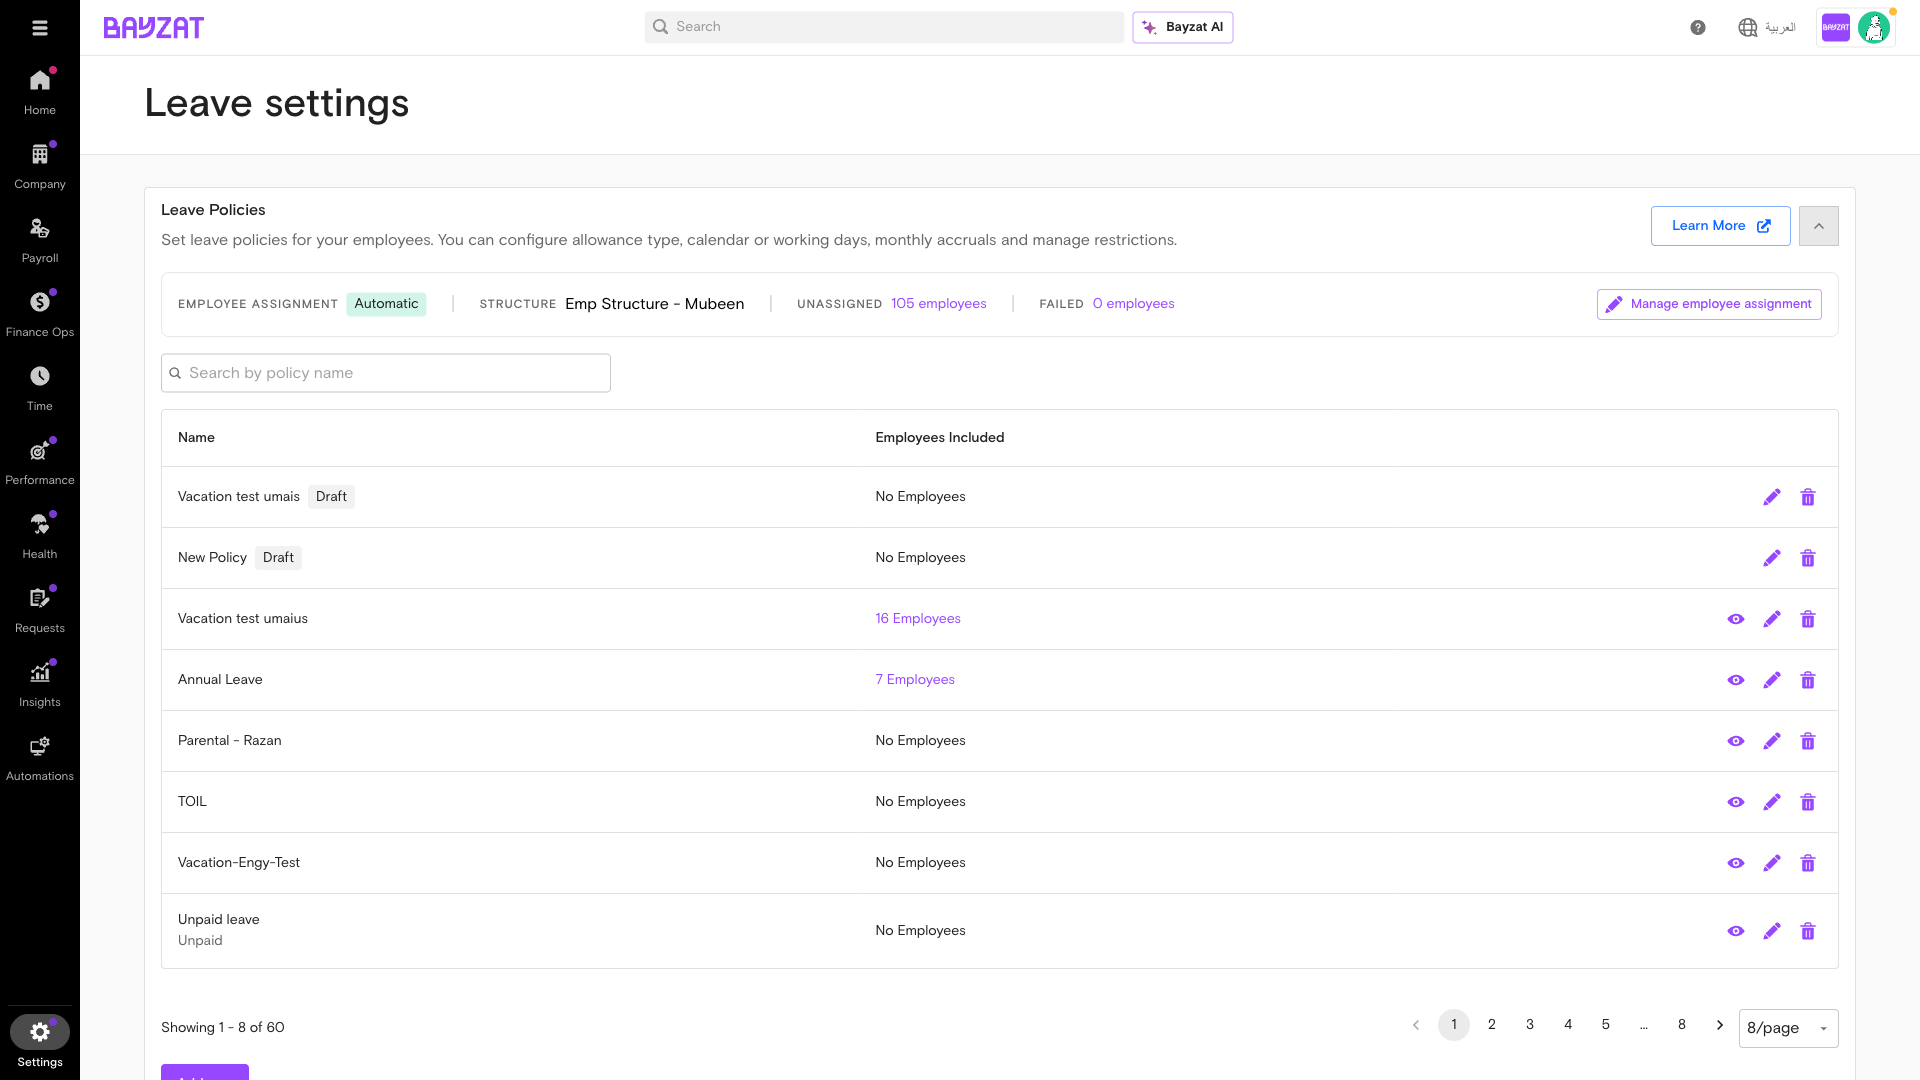View TOIL policy eye icon
This screenshot has height=1080, width=1920.
pyautogui.click(x=1736, y=802)
